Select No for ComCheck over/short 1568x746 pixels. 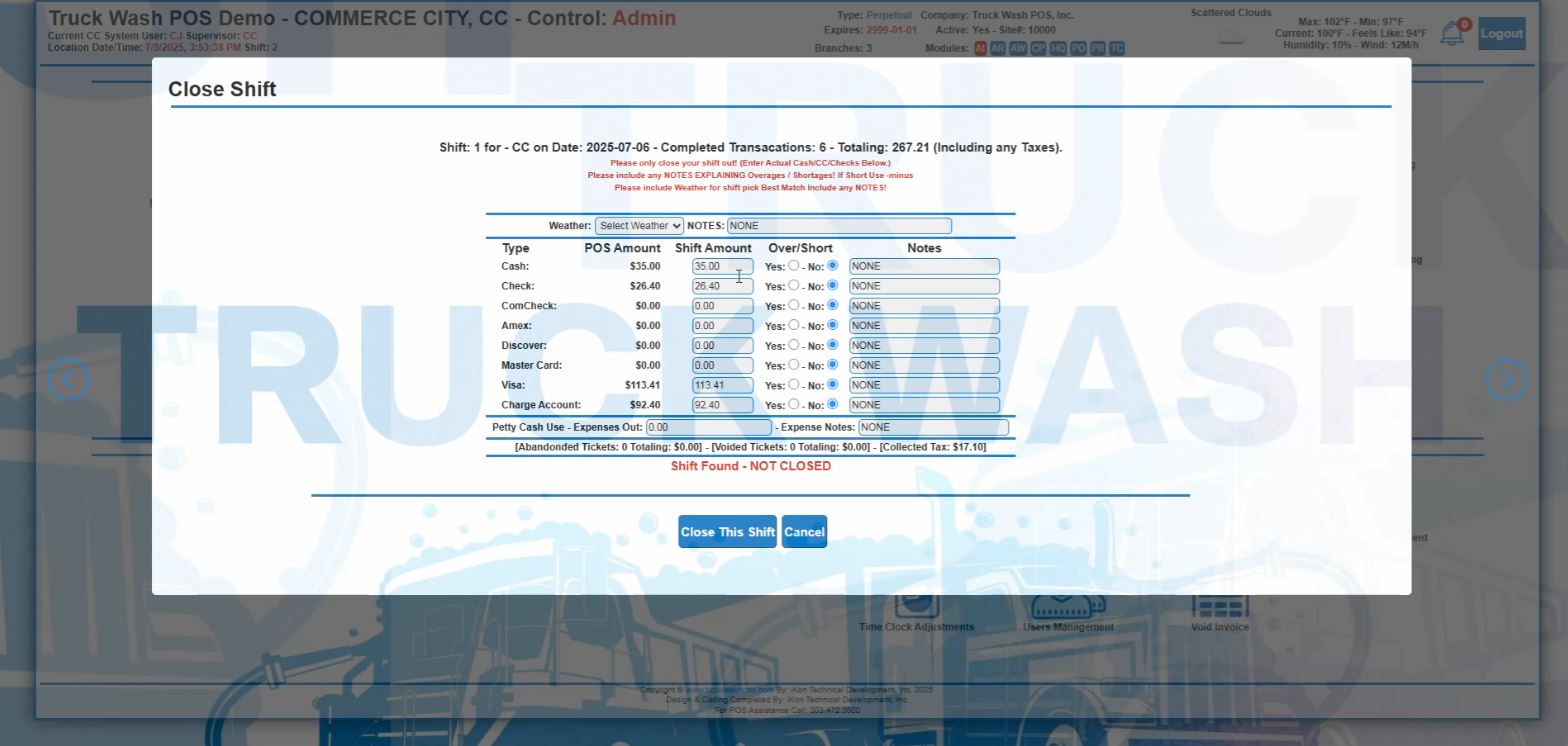click(832, 305)
